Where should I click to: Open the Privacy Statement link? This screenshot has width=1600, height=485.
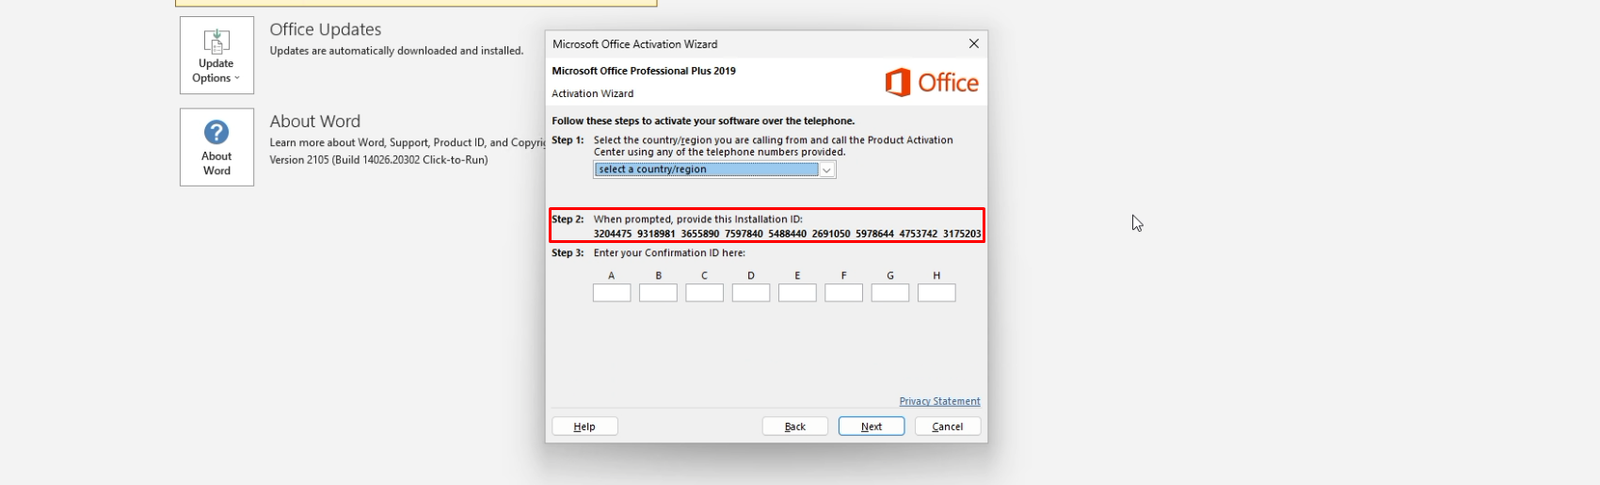pos(940,401)
